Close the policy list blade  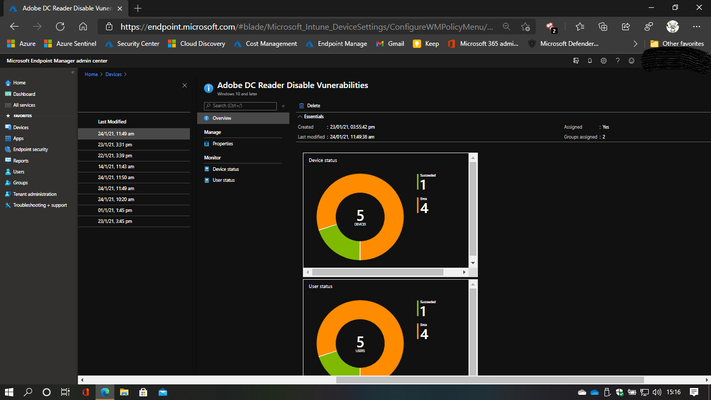click(185, 85)
